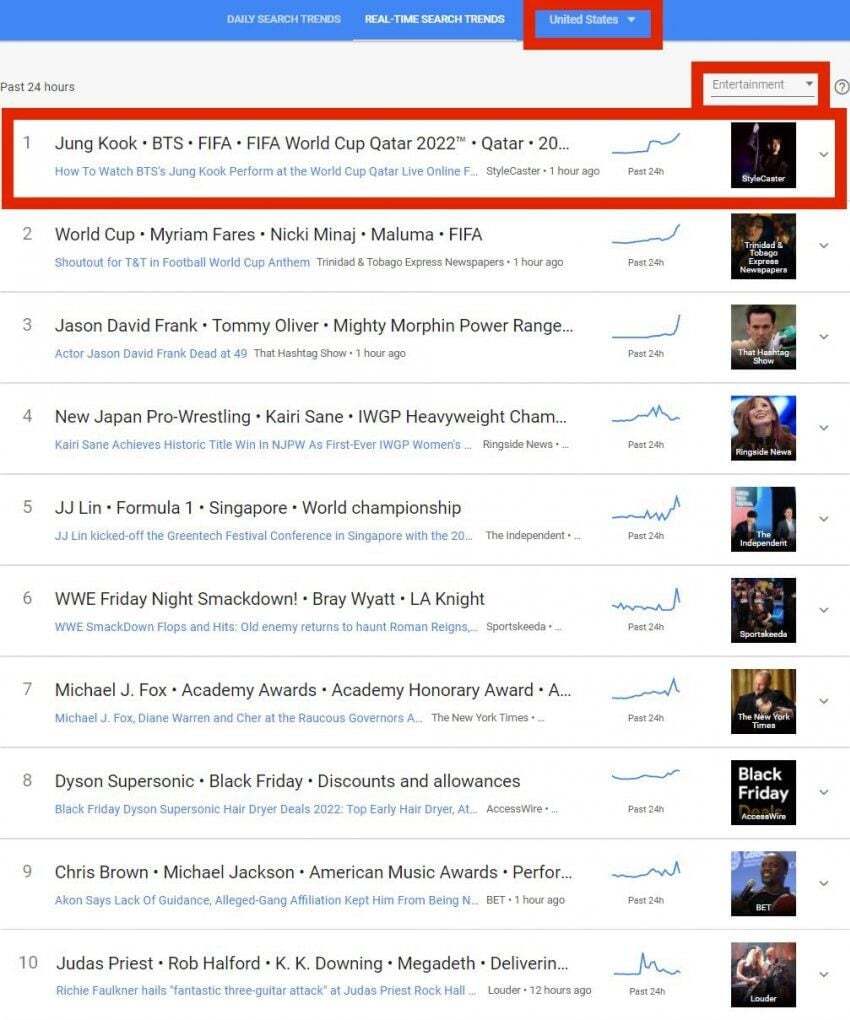
Task: Expand the WWE Friday Night Smackdown row
Action: pos(823,610)
